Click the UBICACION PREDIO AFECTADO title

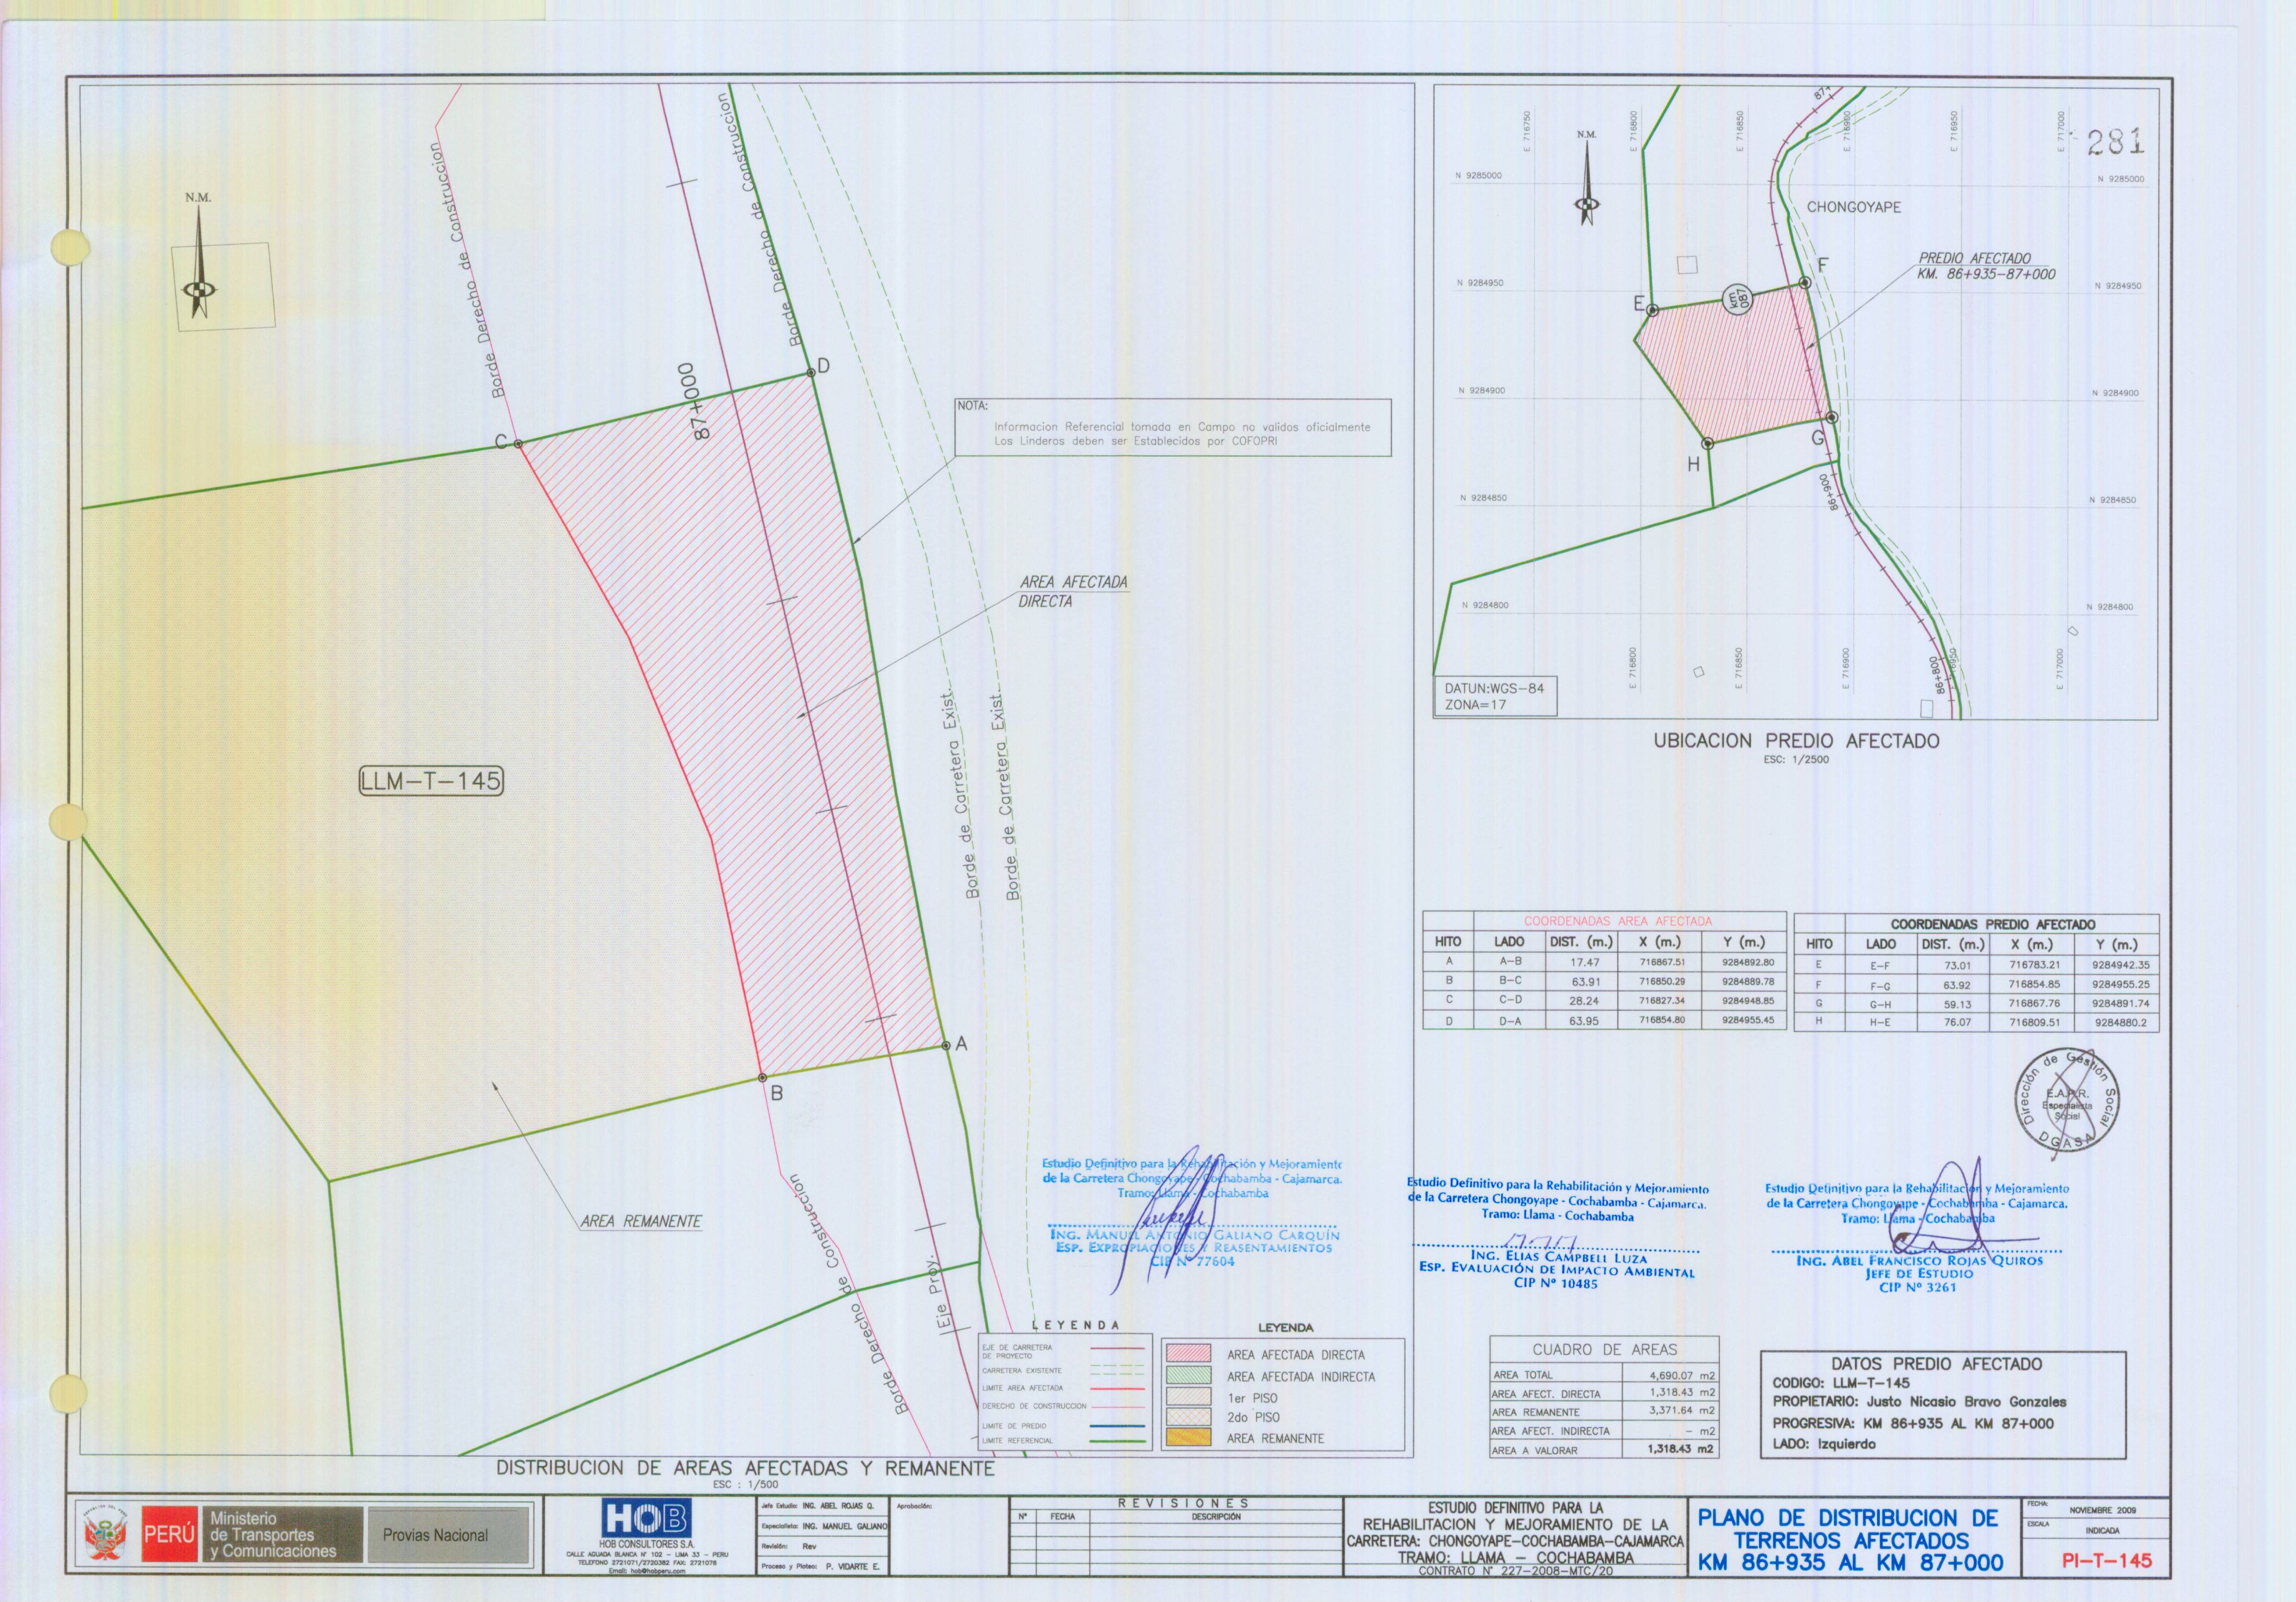click(1796, 741)
